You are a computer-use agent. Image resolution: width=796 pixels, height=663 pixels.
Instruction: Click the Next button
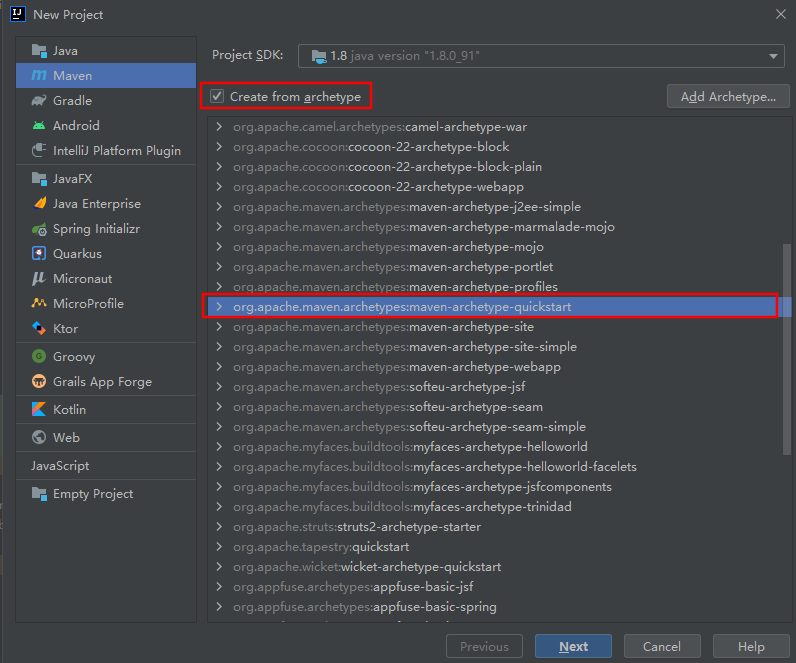pyautogui.click(x=573, y=646)
